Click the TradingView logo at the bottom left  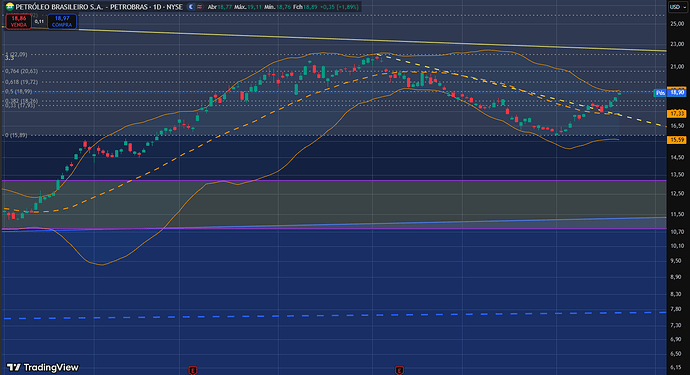pyautogui.click(x=43, y=367)
